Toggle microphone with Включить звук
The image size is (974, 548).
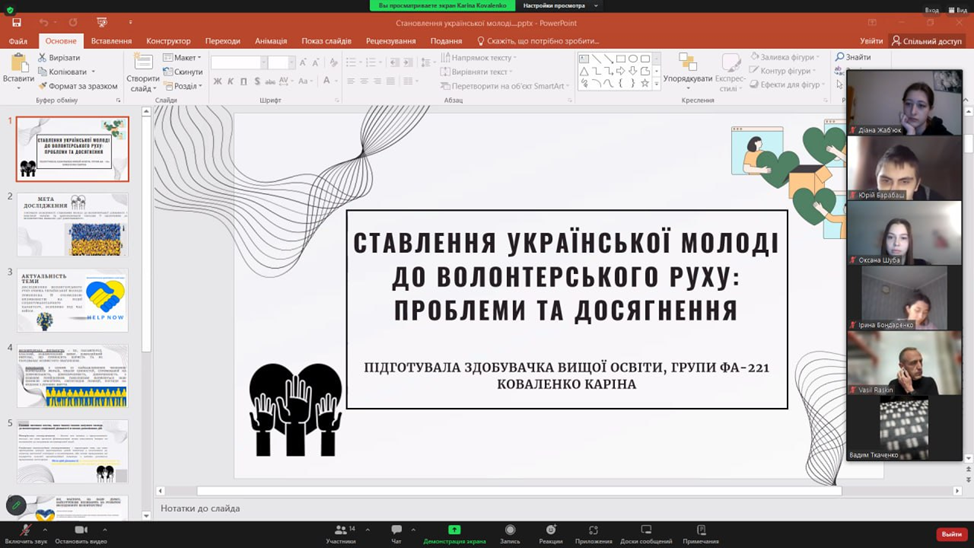[25, 531]
